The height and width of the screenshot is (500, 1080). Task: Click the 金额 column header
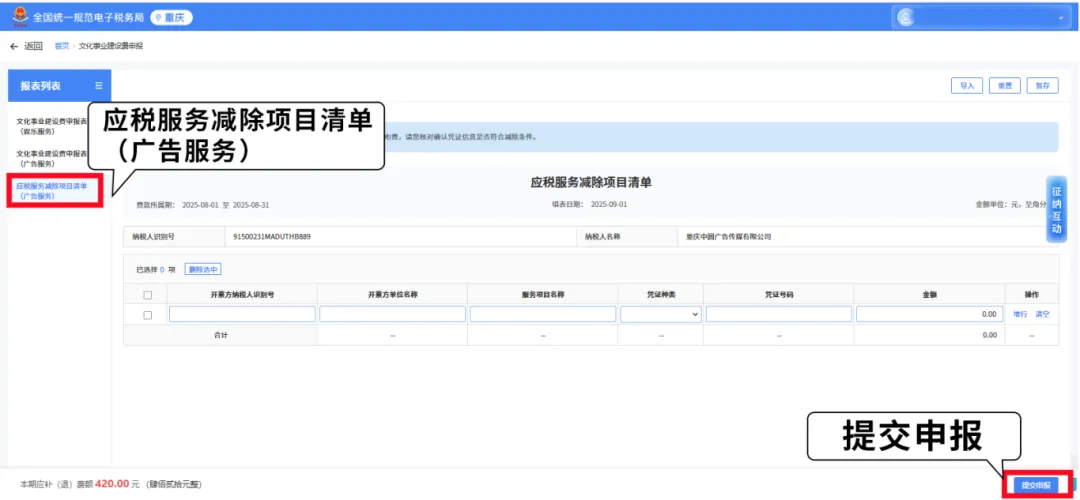tap(929, 295)
